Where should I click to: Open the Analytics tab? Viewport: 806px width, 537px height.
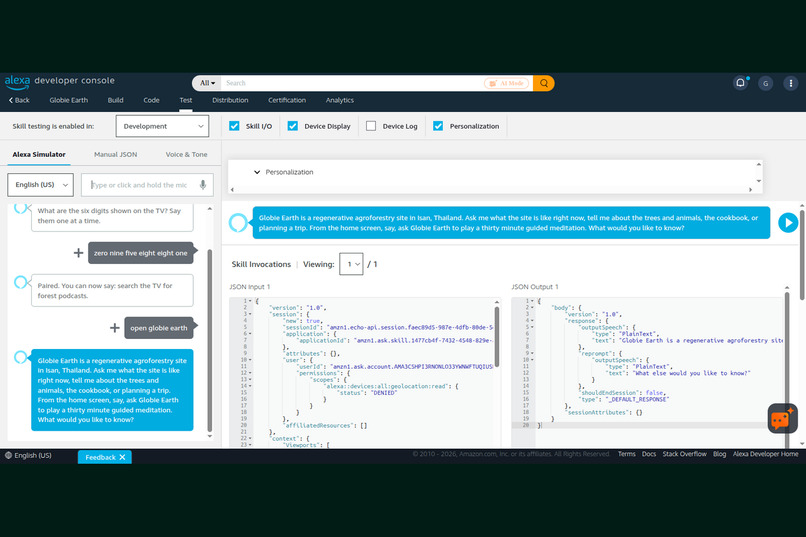point(340,100)
